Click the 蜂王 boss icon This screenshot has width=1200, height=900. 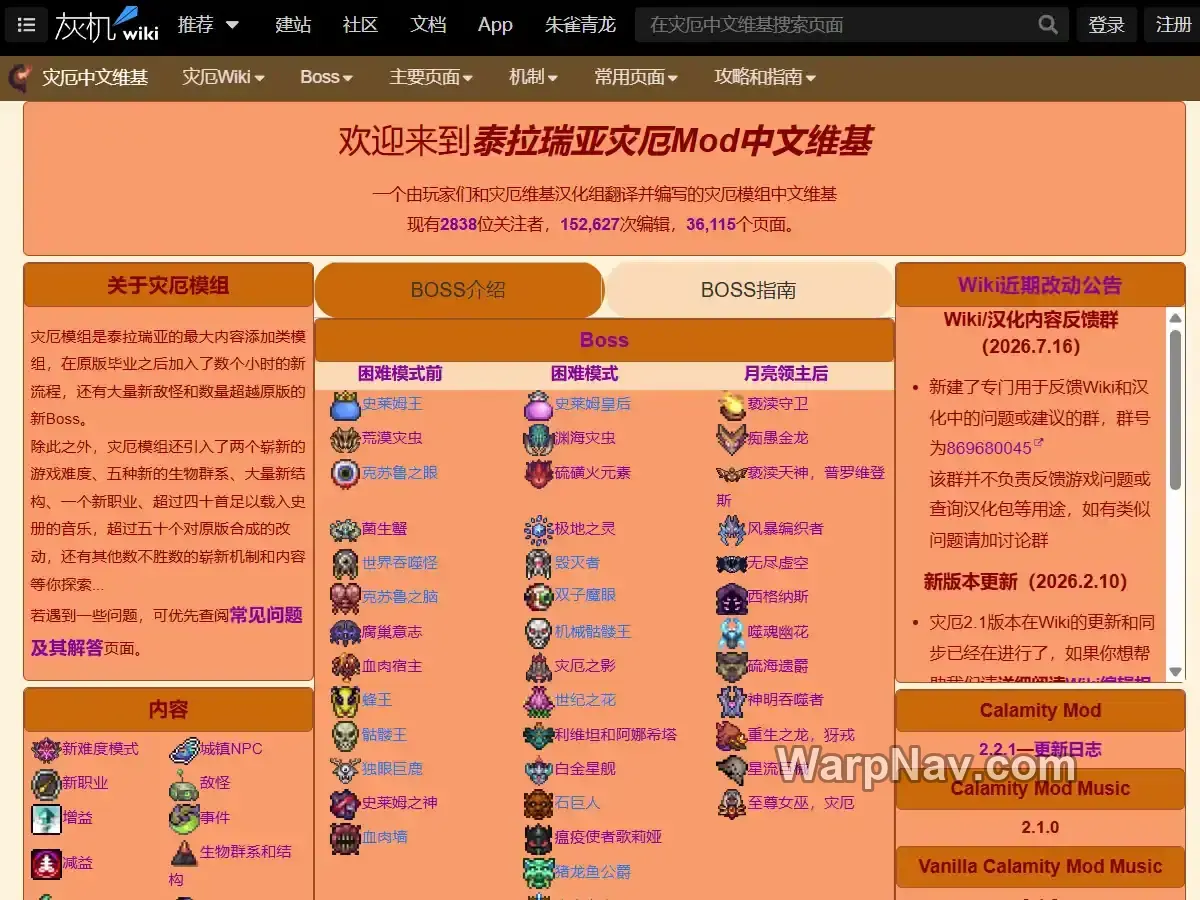[x=345, y=700]
